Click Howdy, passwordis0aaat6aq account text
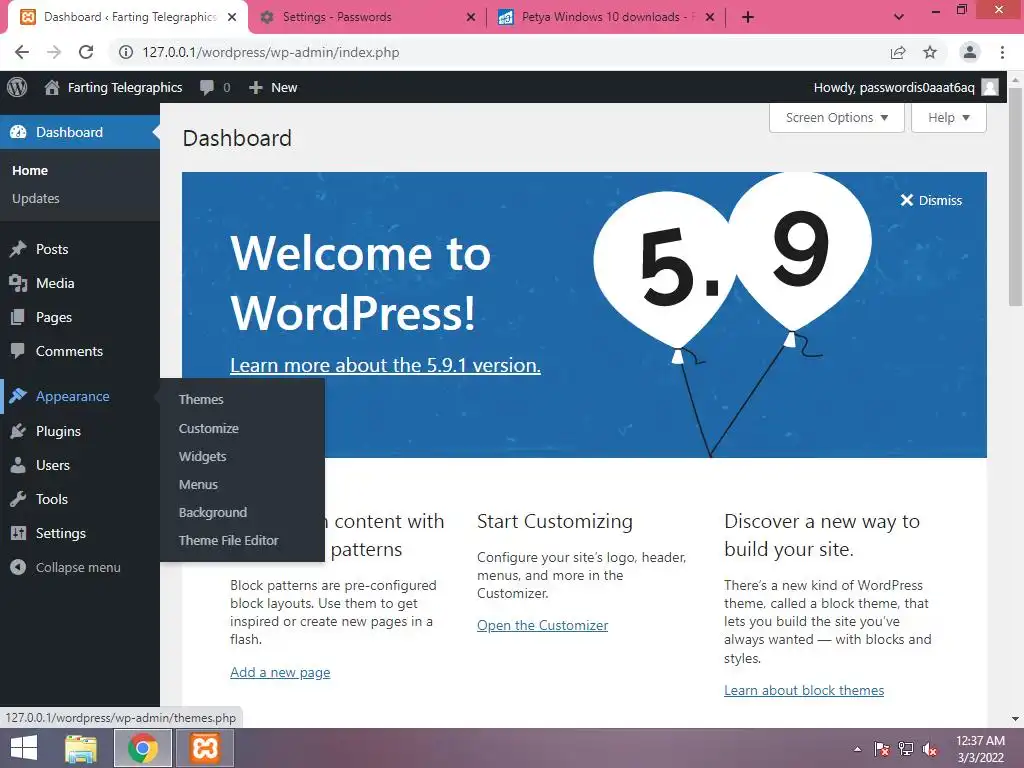 click(x=894, y=88)
